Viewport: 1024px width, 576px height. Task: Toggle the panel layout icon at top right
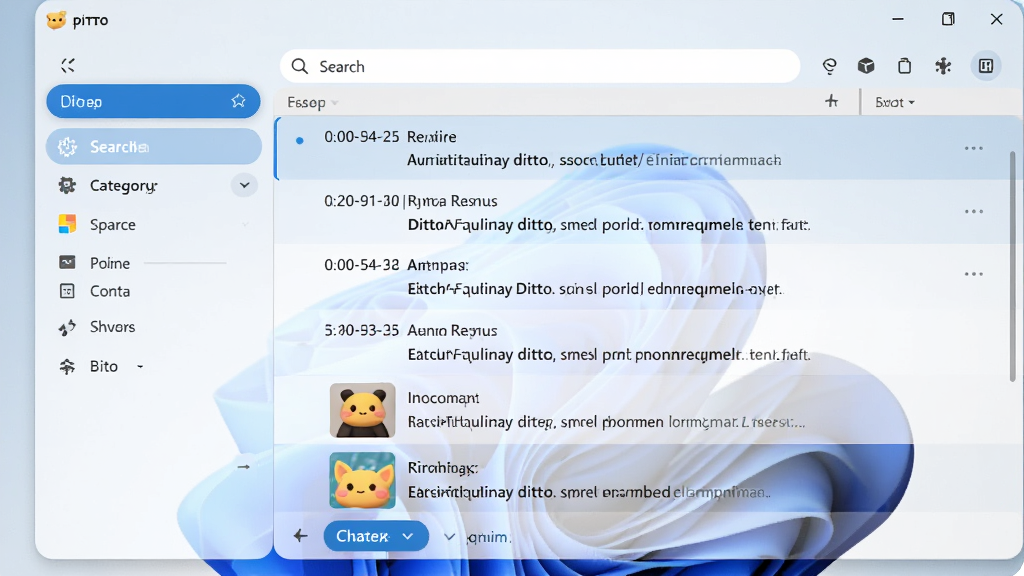(986, 65)
